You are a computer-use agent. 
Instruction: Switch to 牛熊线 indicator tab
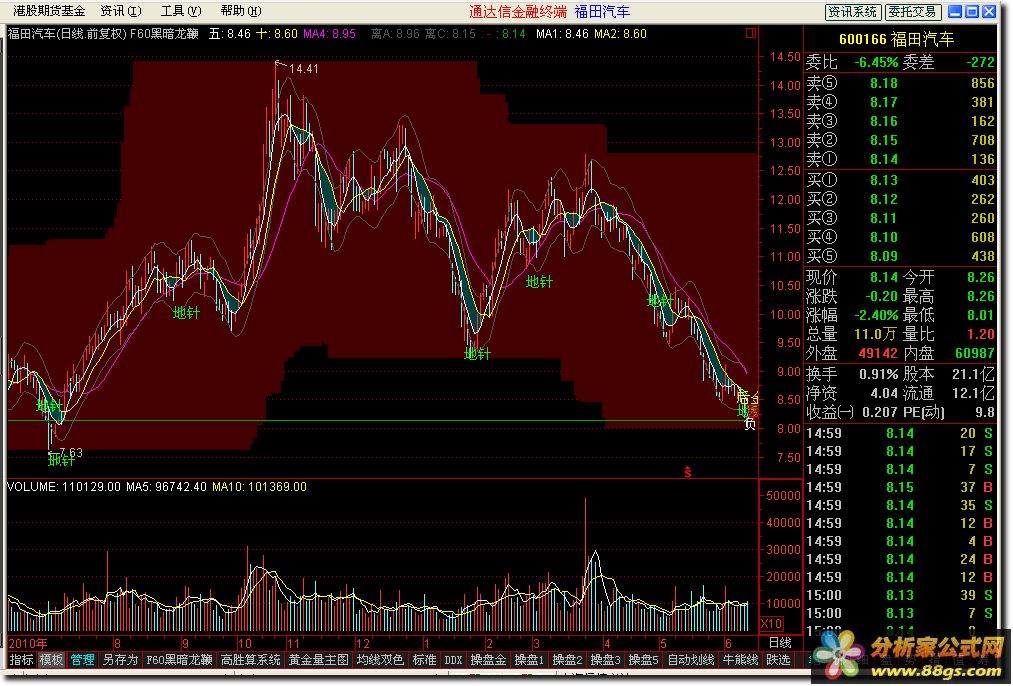(740, 660)
